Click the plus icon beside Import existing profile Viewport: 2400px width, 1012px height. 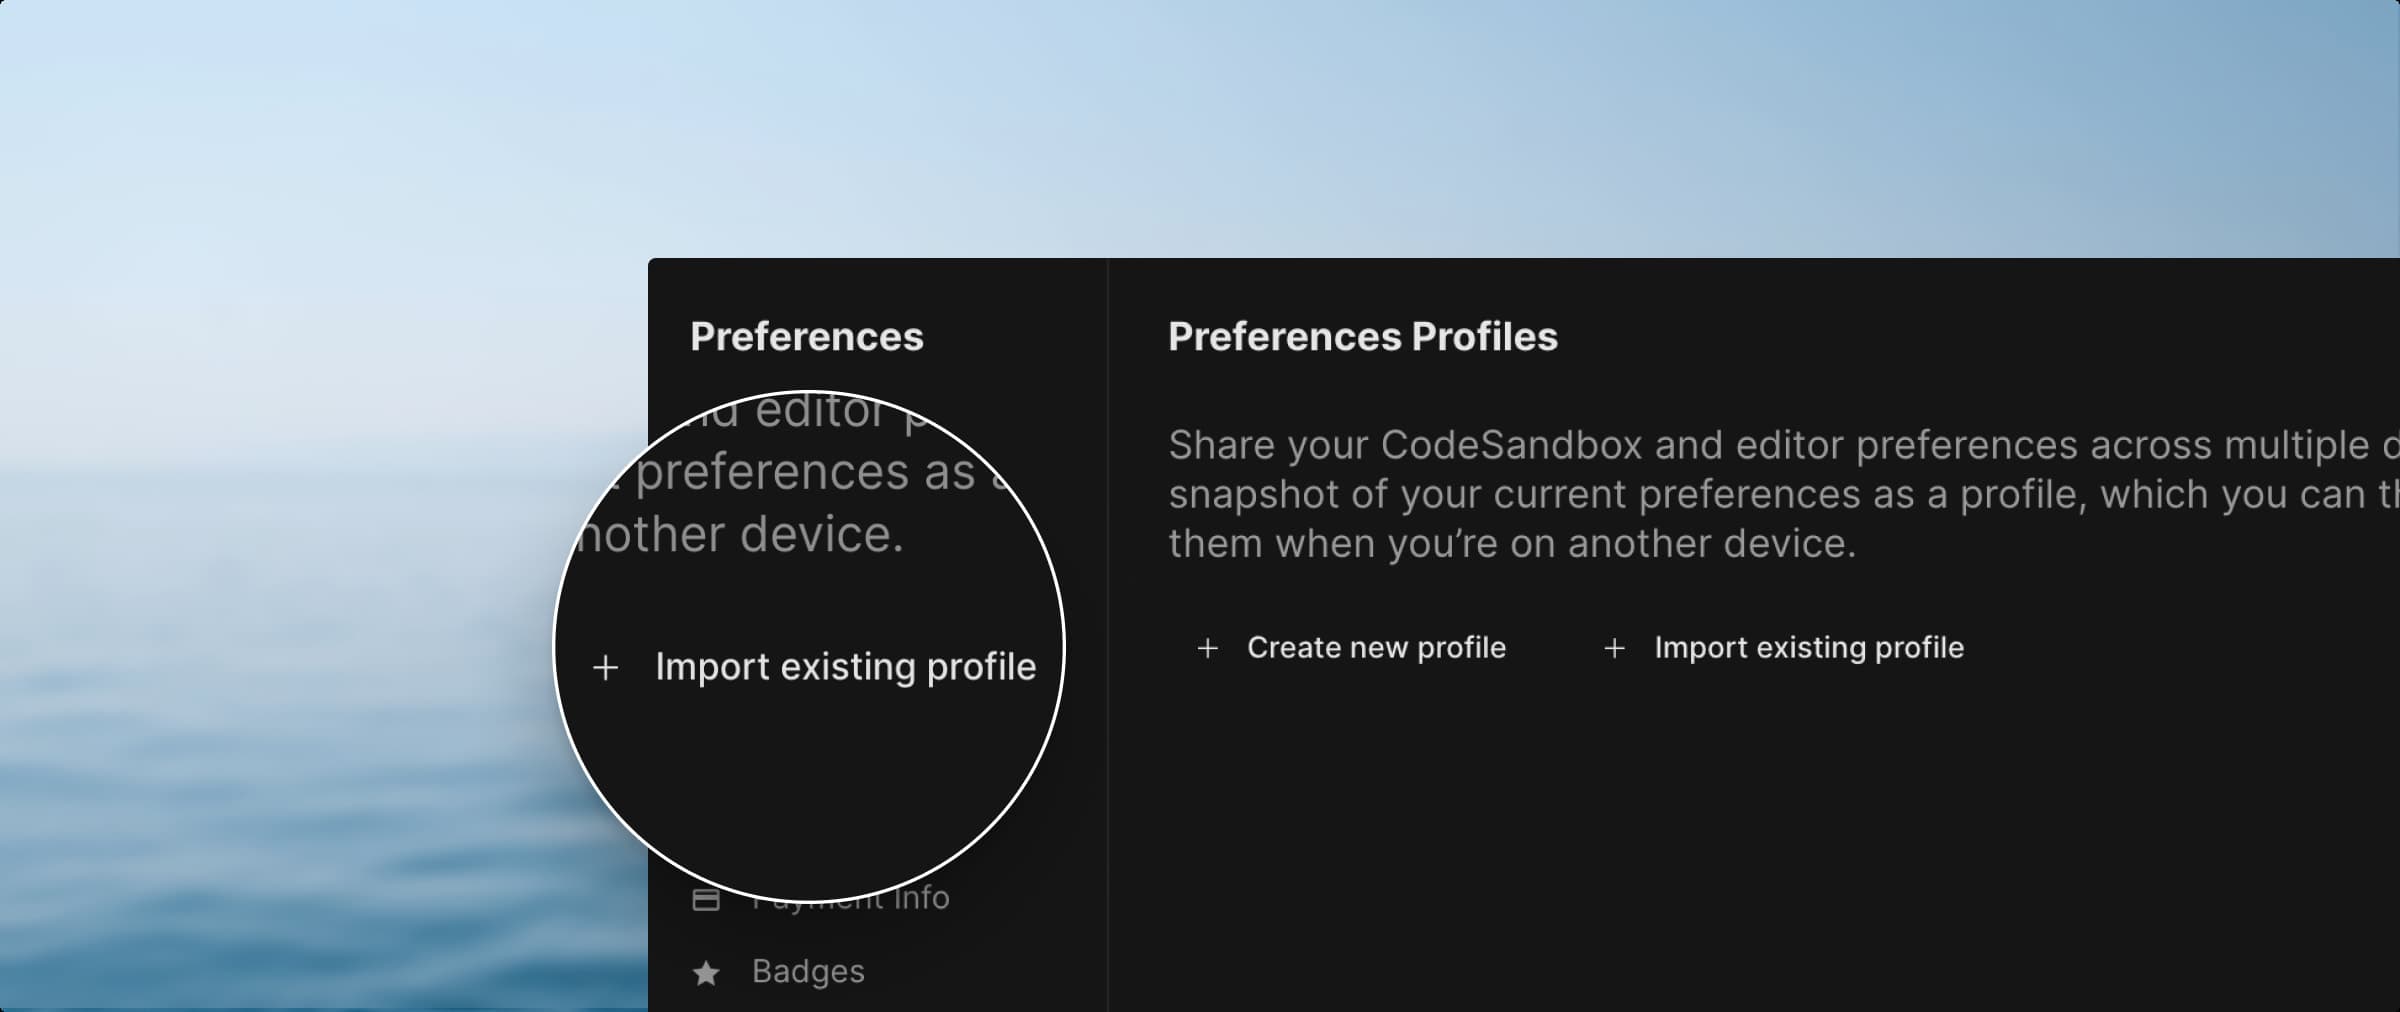(1616, 648)
